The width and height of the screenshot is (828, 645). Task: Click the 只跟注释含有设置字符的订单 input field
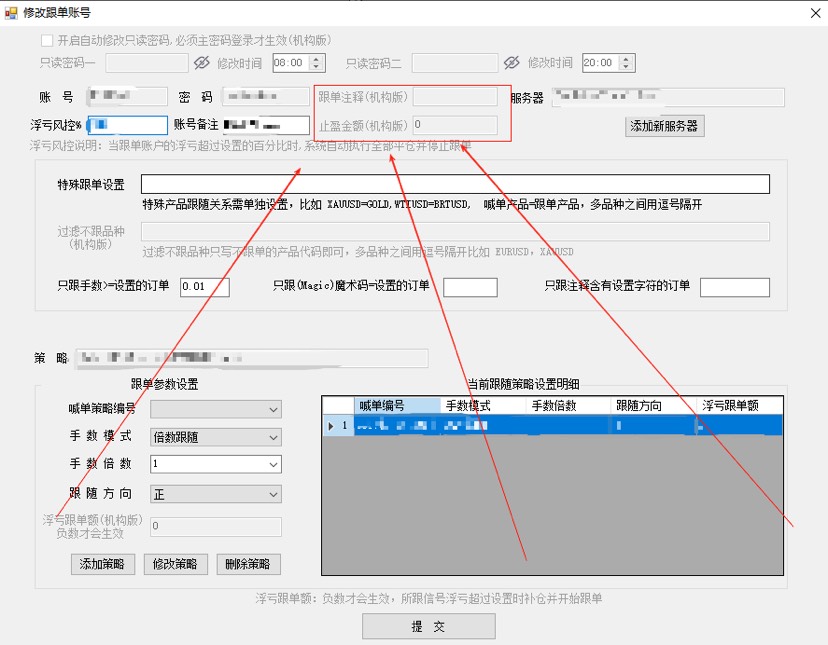[735, 287]
